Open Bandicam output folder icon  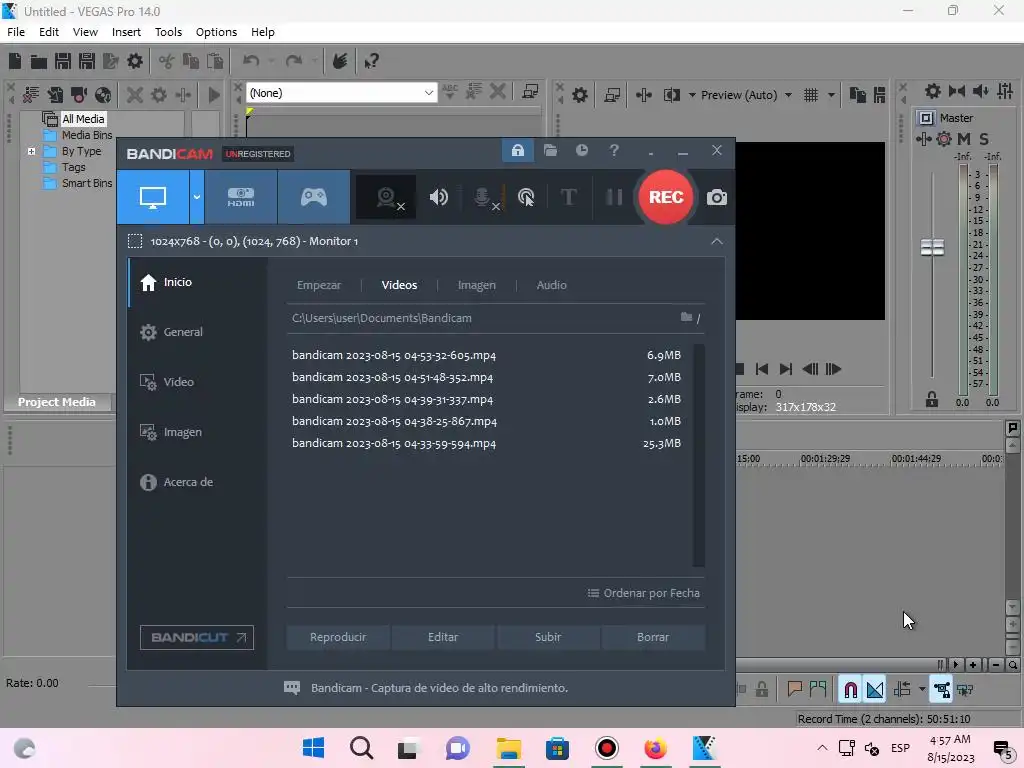pos(551,151)
